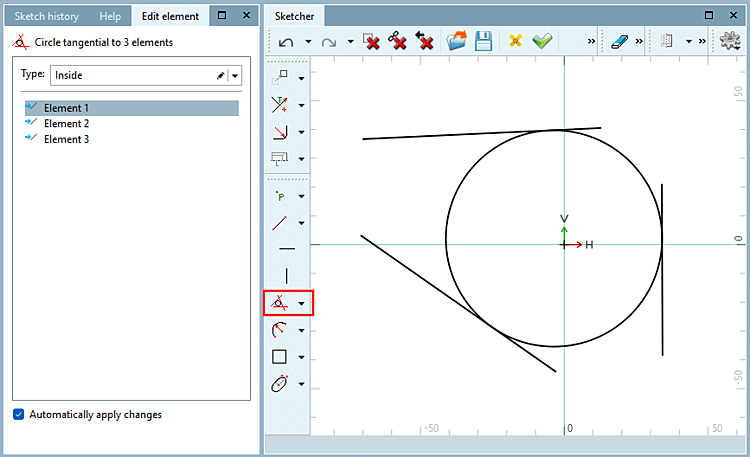The width and height of the screenshot is (750, 457).
Task: Open dropdown next to tangential circle tool
Action: [x=301, y=303]
